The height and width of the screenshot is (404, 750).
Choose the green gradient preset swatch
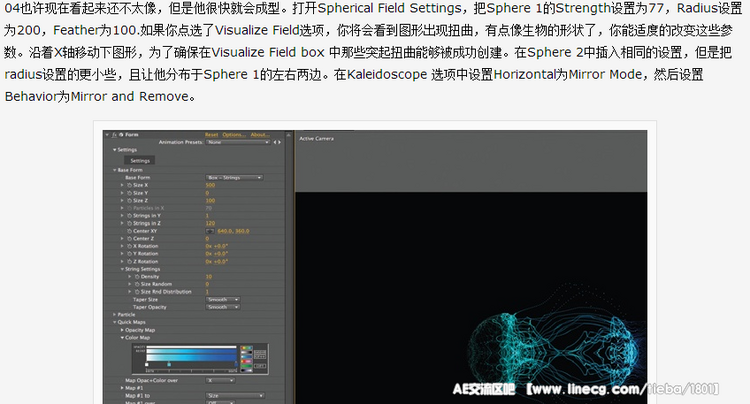pyautogui.click(x=247, y=366)
